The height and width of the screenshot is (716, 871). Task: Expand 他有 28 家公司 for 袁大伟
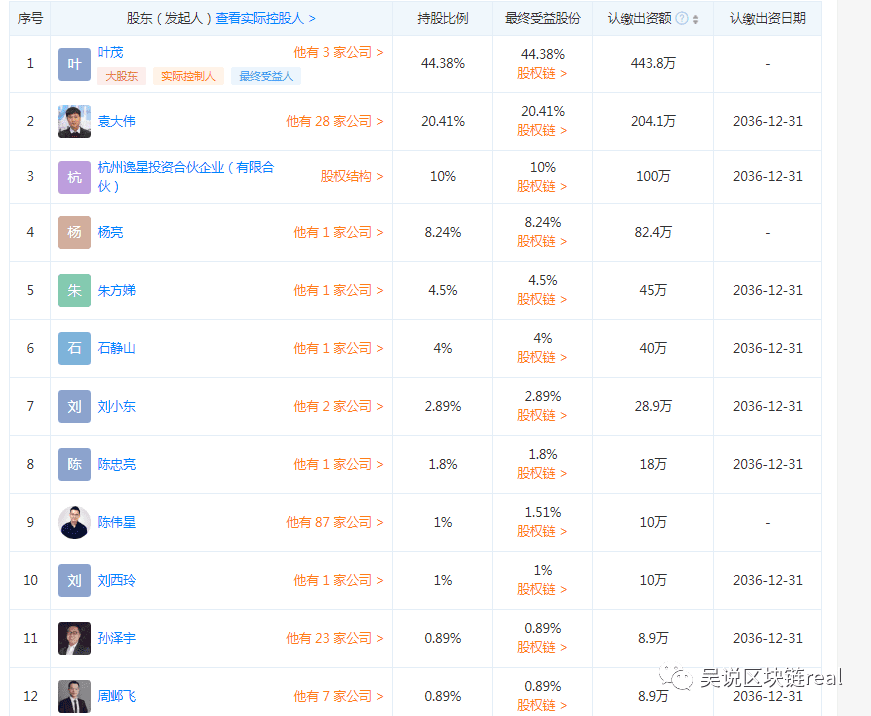(335, 121)
